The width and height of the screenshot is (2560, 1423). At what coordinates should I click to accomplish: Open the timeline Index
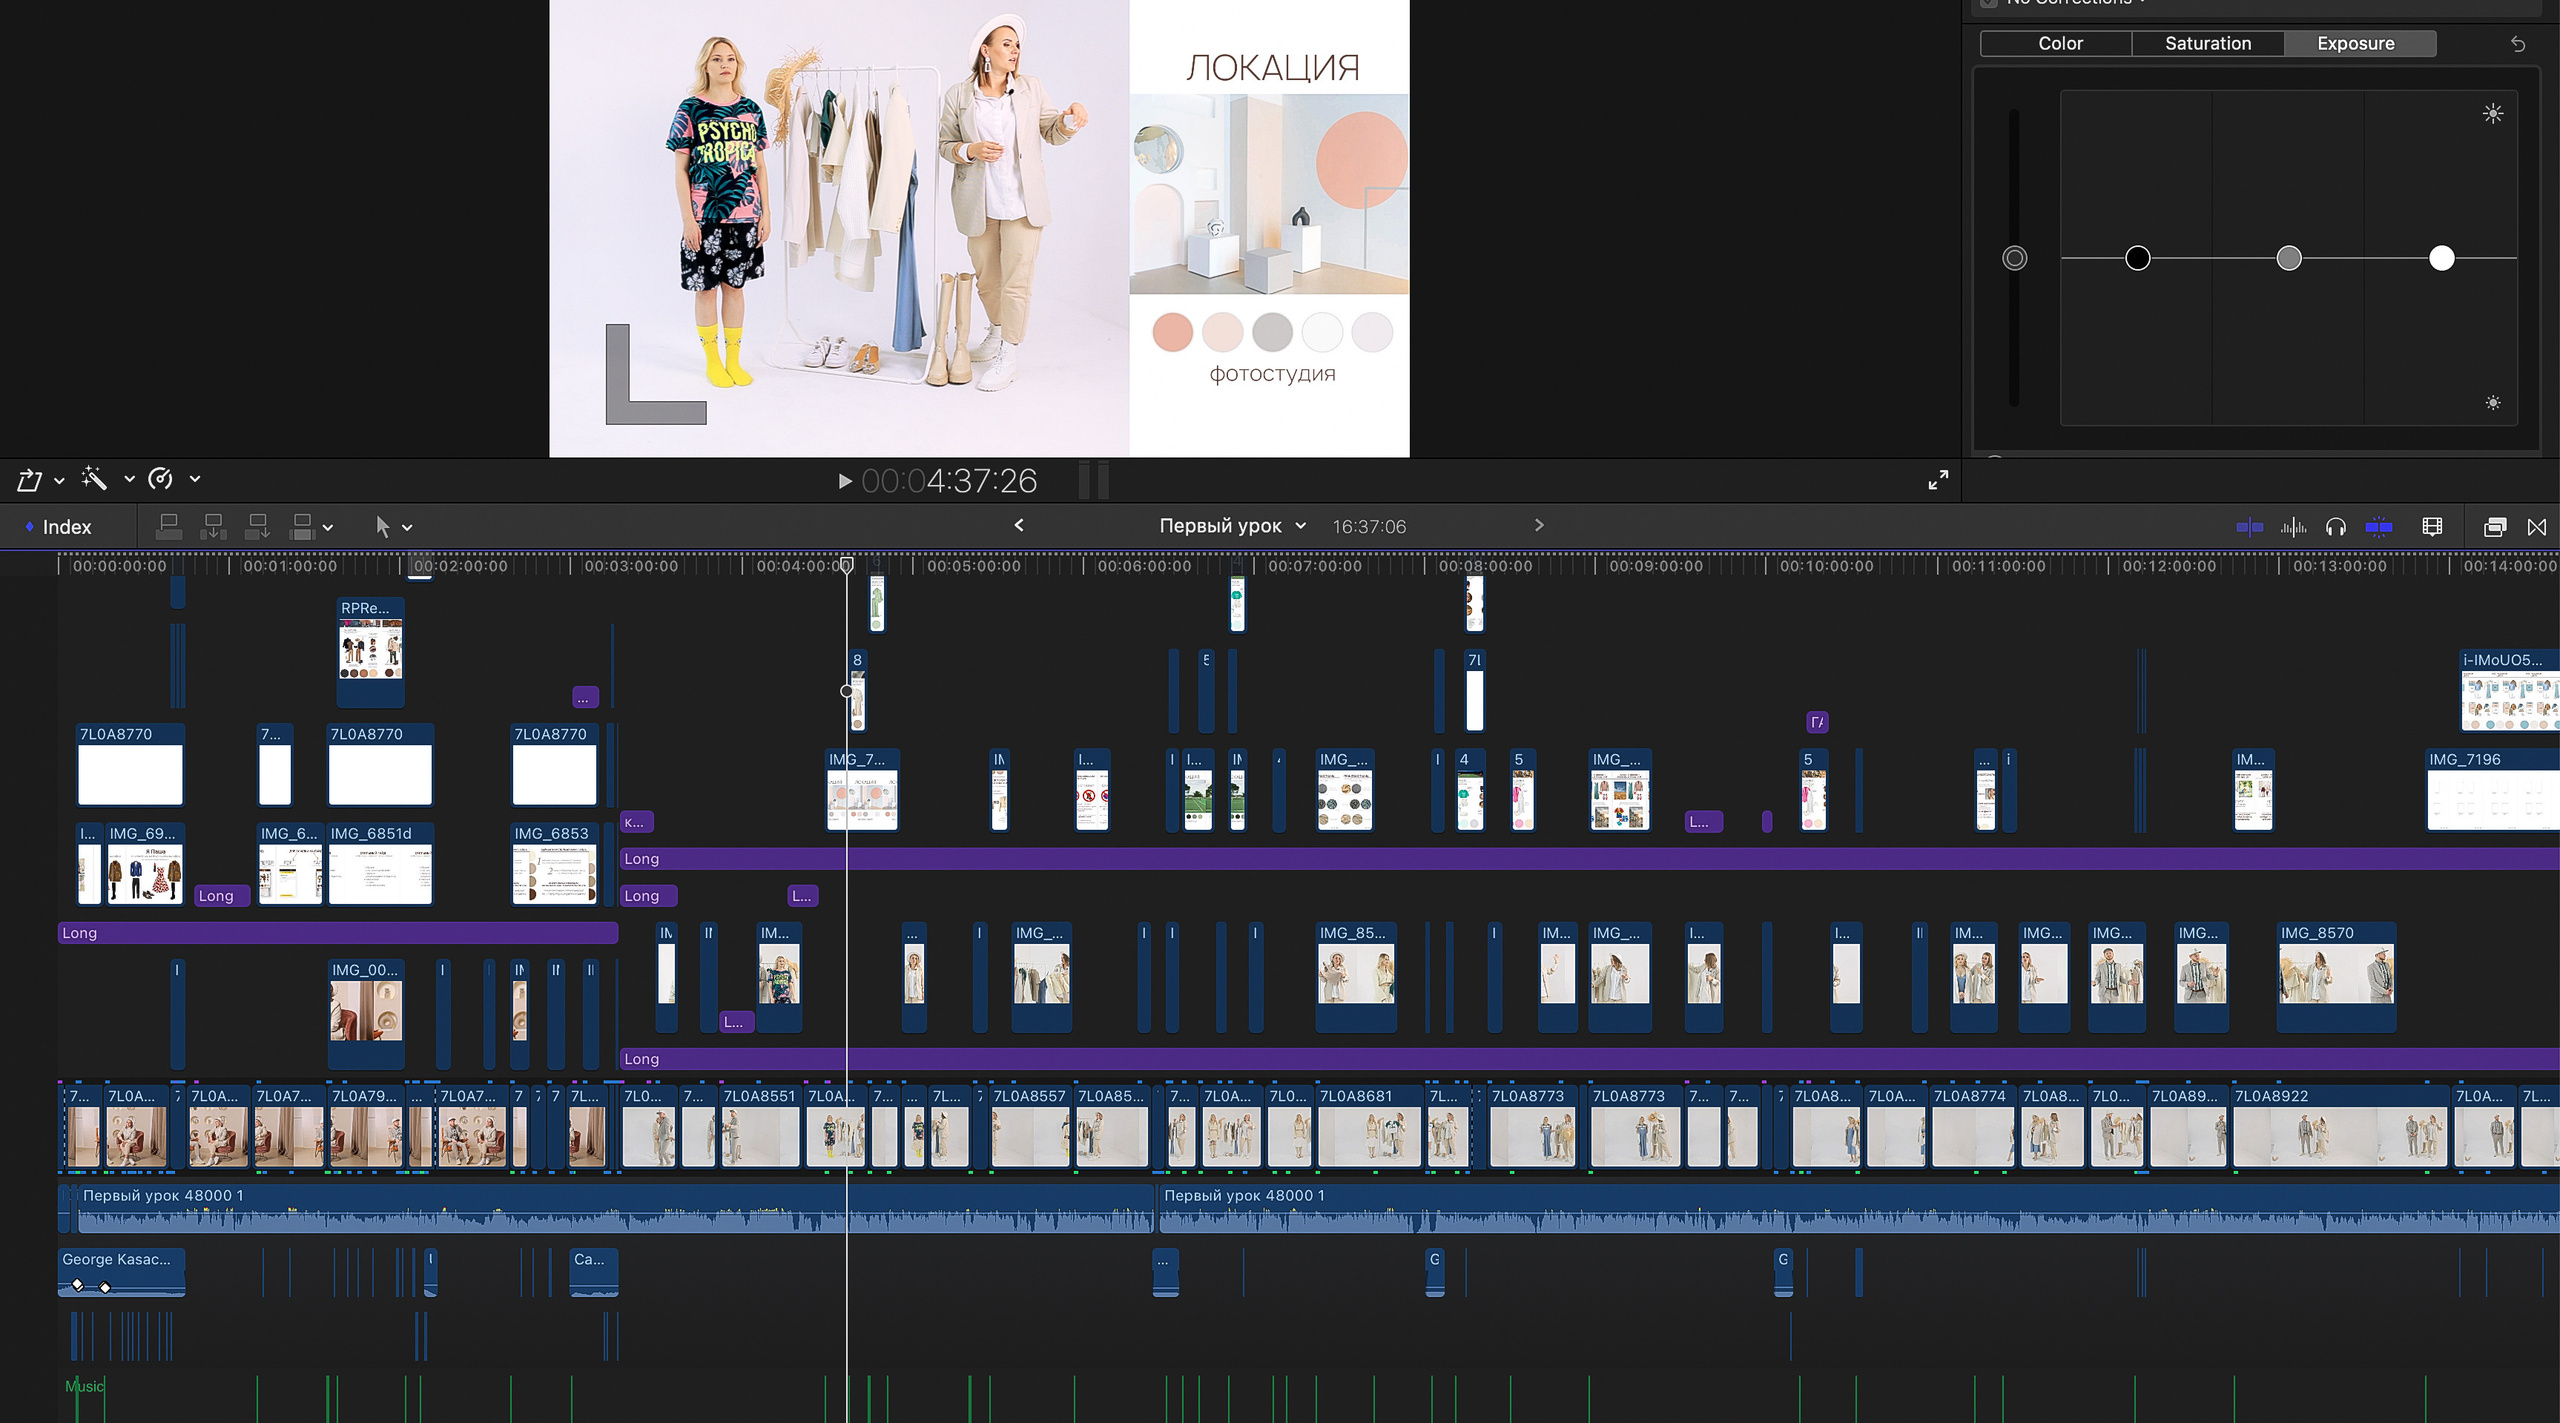click(x=58, y=527)
